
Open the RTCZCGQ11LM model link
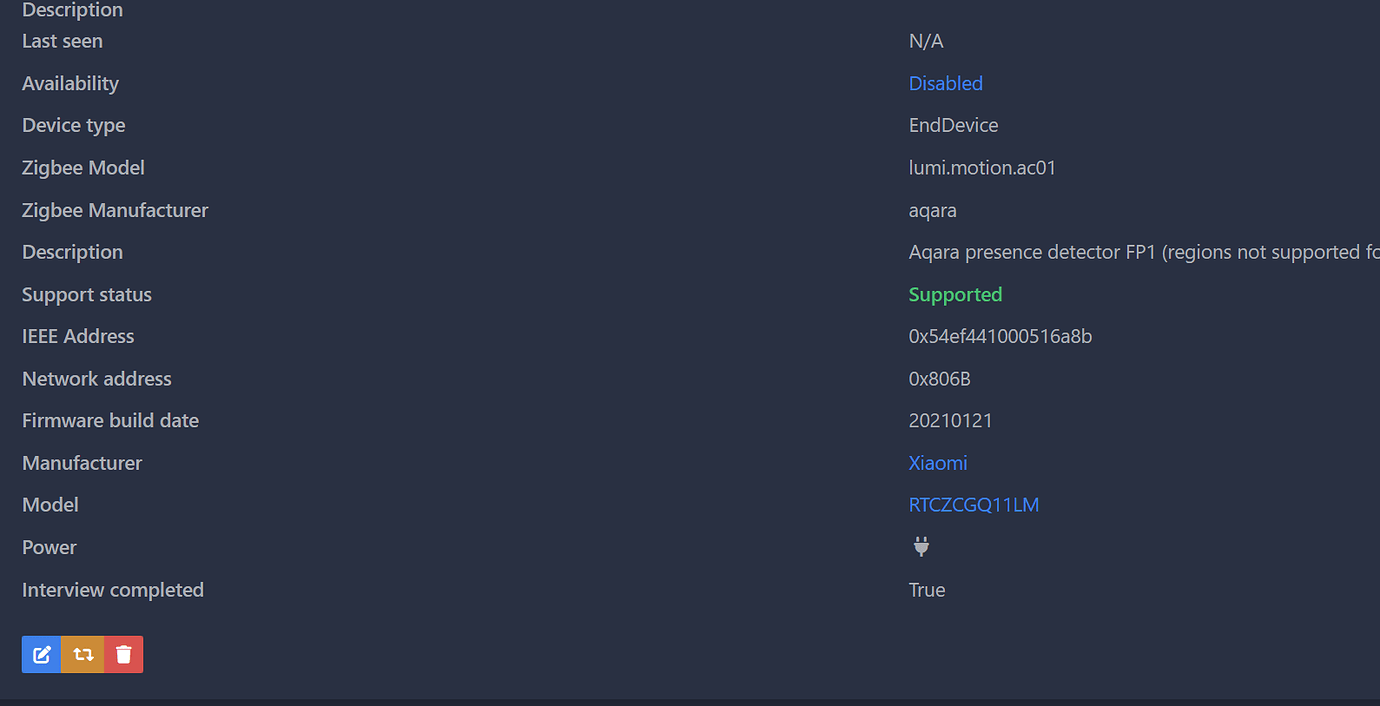973,505
